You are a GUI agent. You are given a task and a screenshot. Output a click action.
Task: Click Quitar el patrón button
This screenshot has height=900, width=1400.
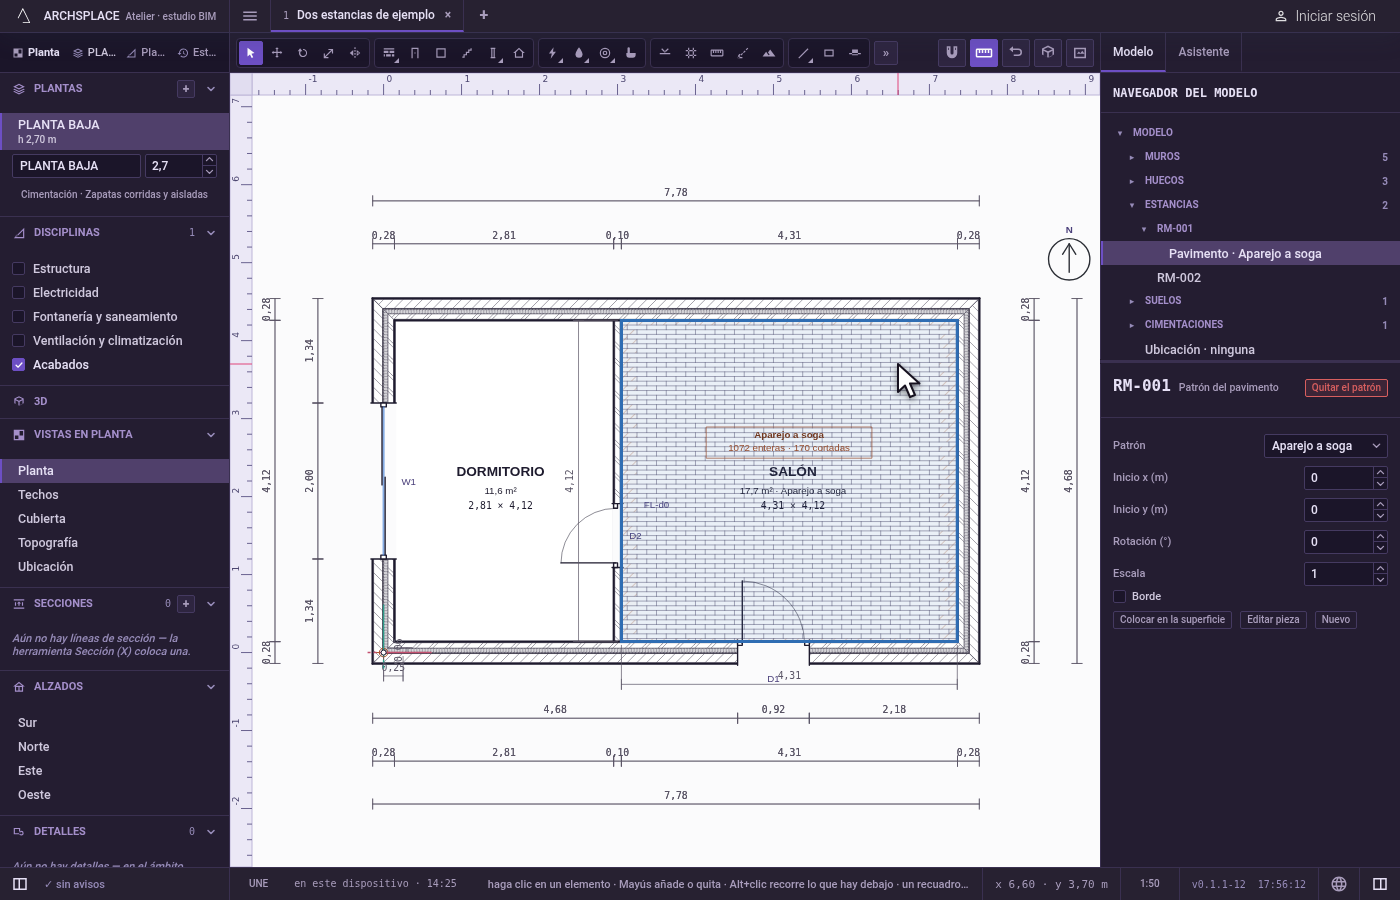1346,388
